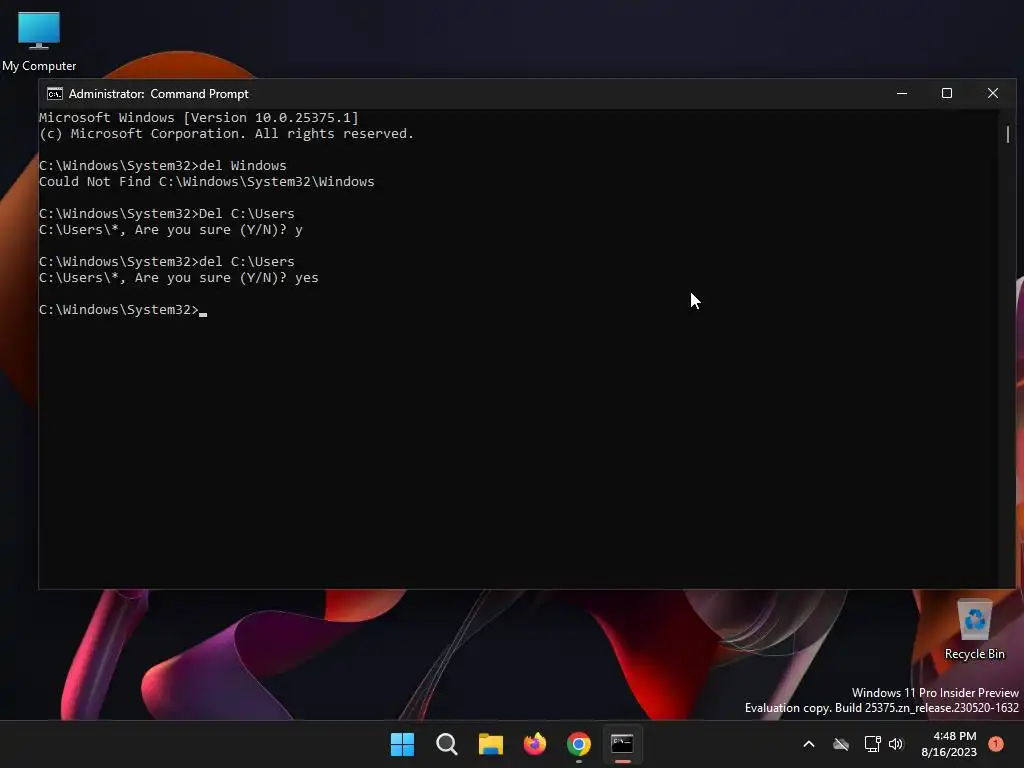Launch Google Chrome from taskbar
1024x768 pixels.
click(579, 744)
